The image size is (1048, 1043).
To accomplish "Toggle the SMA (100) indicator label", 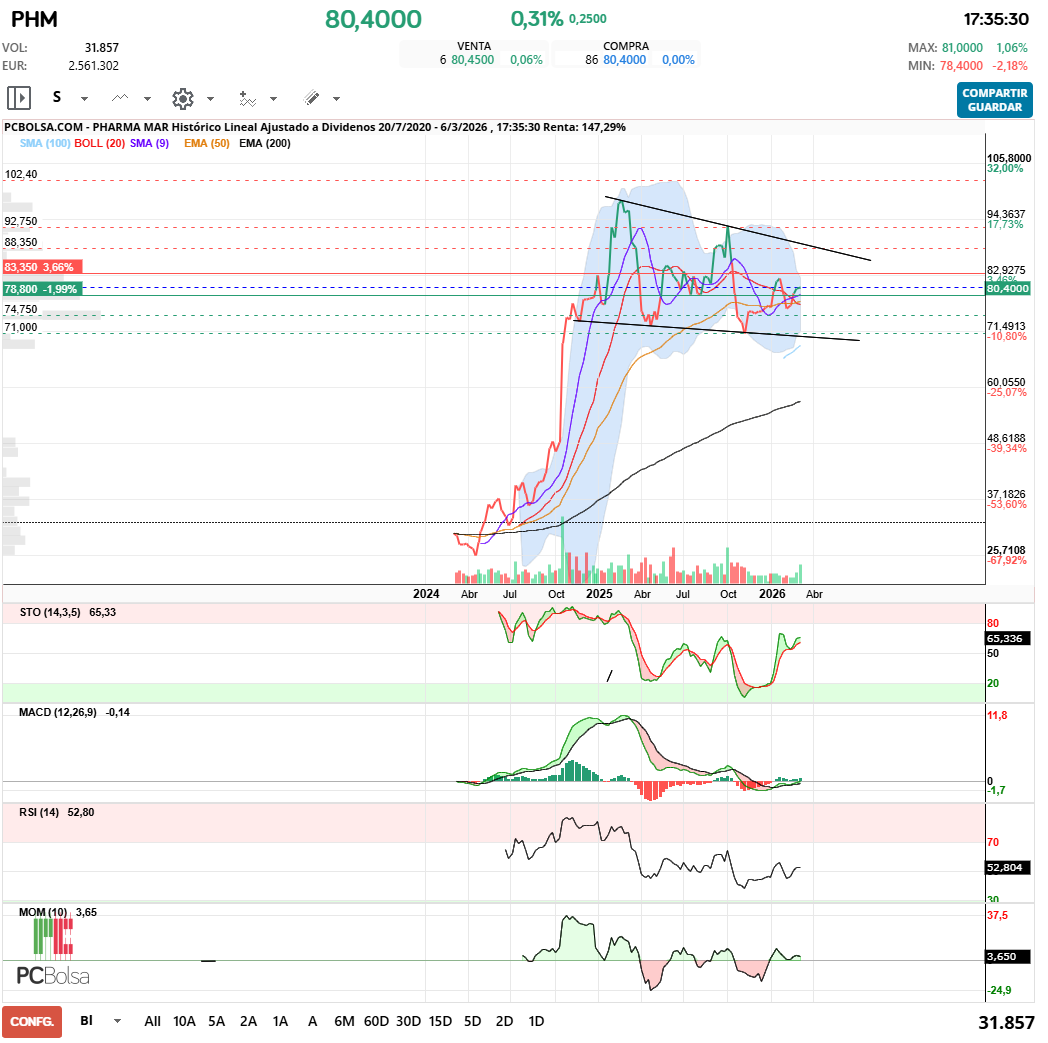I will [45, 144].
